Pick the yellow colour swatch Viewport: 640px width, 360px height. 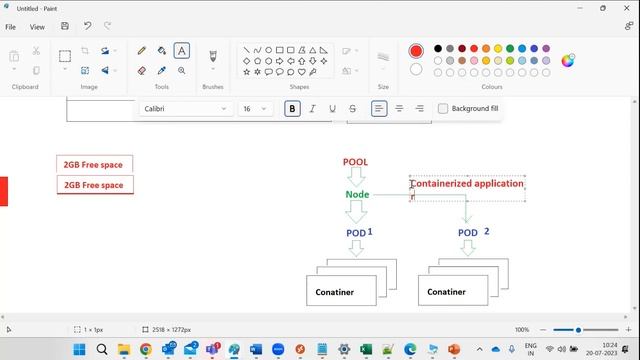click(x=498, y=49)
